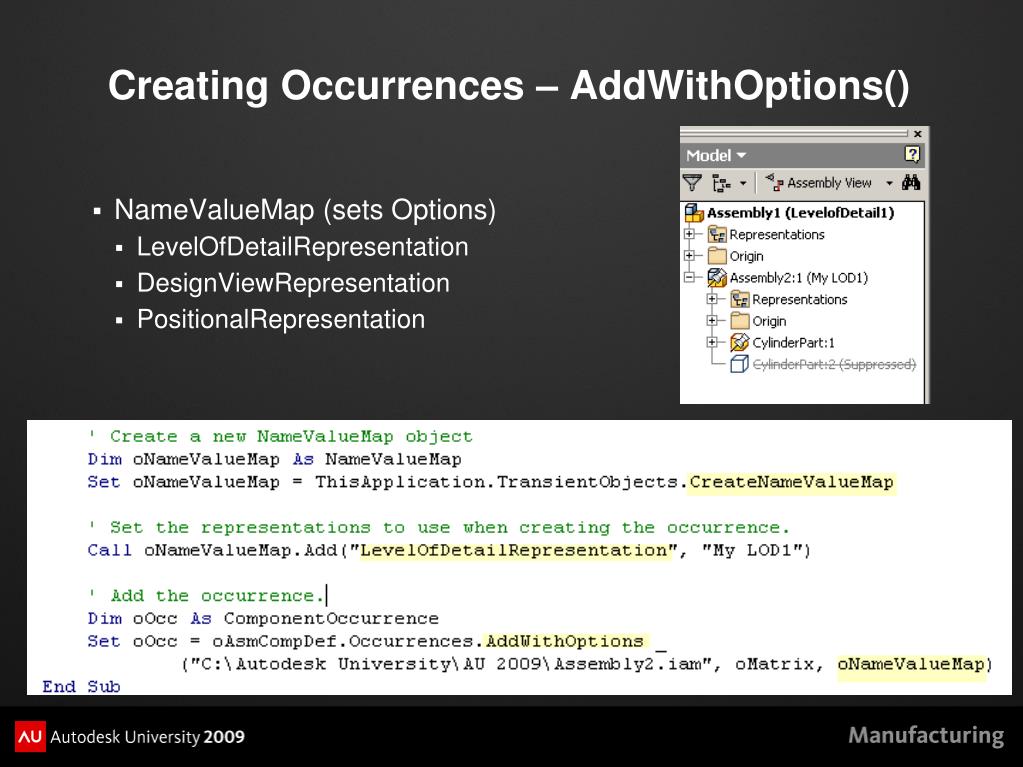Click the "Create a new NameValueMap object" comment
The height and width of the screenshot is (767, 1023).
click(280, 437)
